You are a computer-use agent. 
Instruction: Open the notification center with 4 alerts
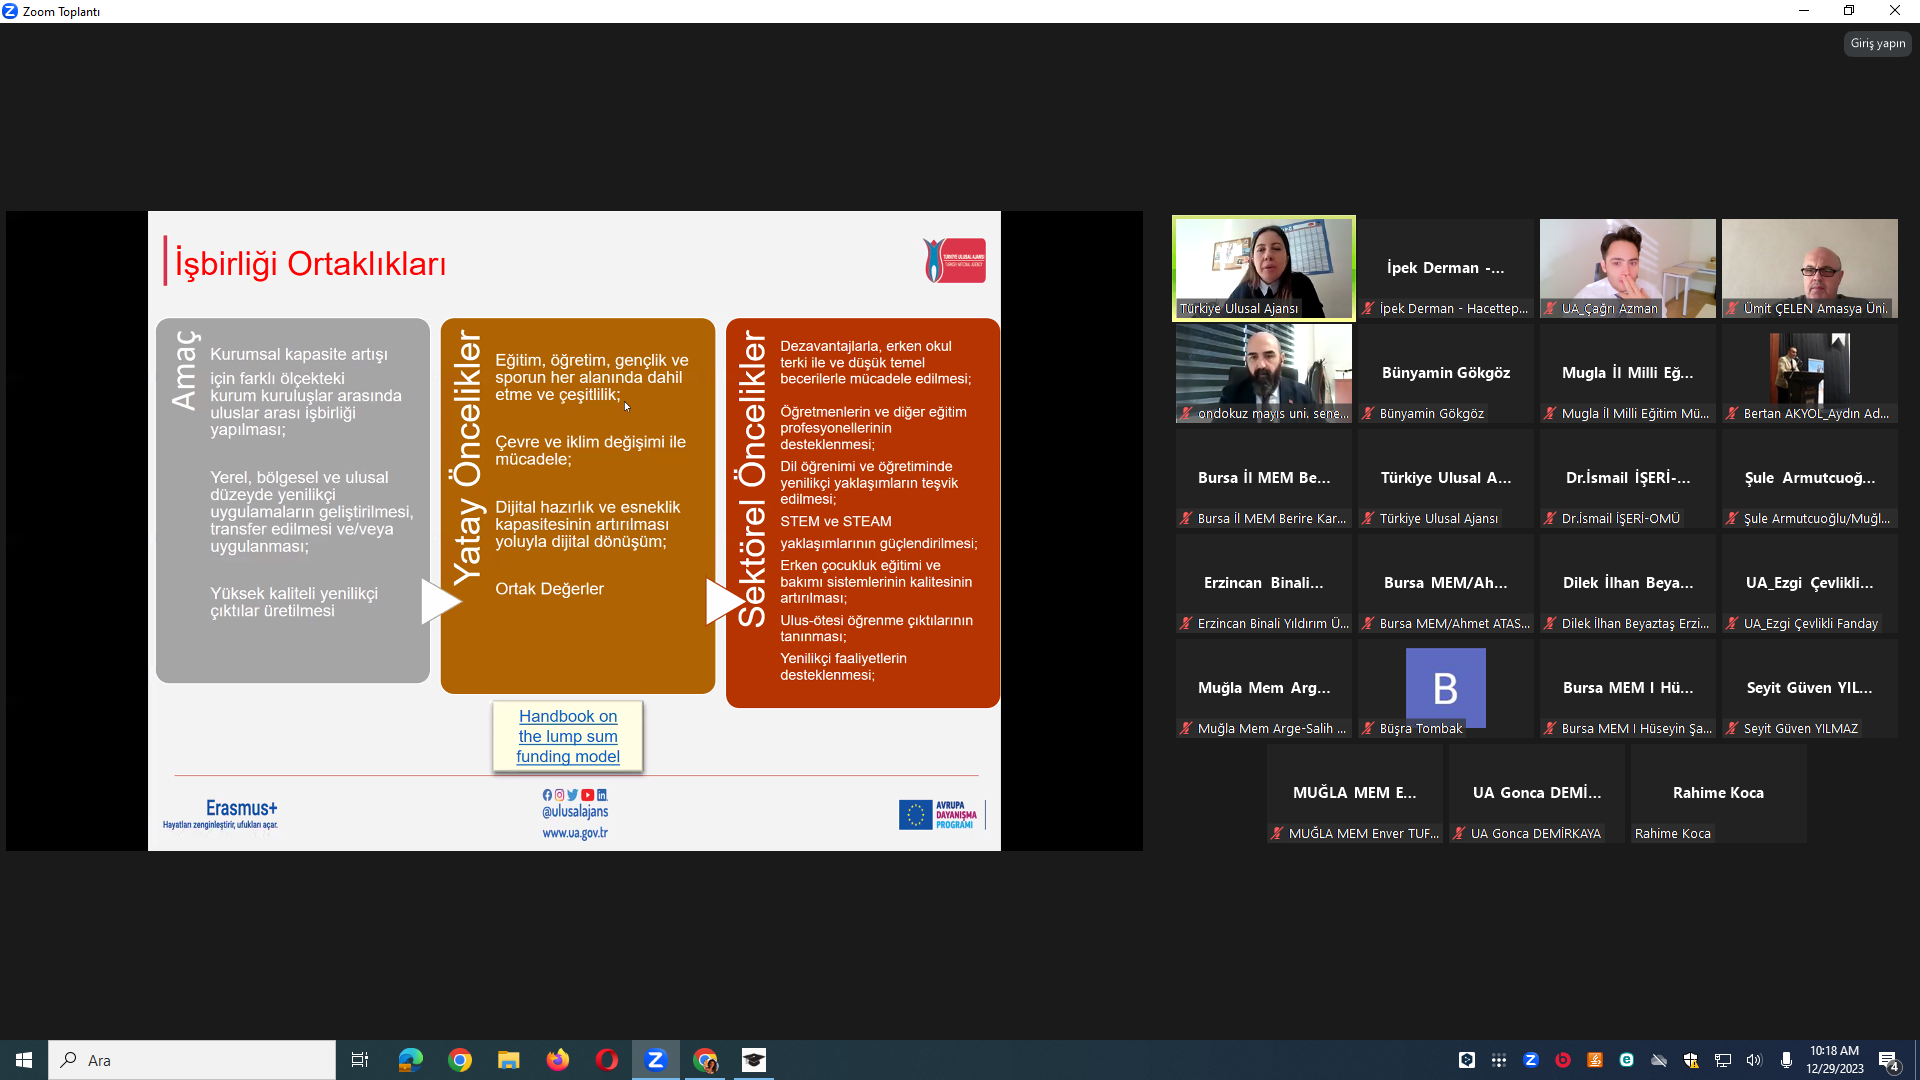(x=1889, y=1061)
